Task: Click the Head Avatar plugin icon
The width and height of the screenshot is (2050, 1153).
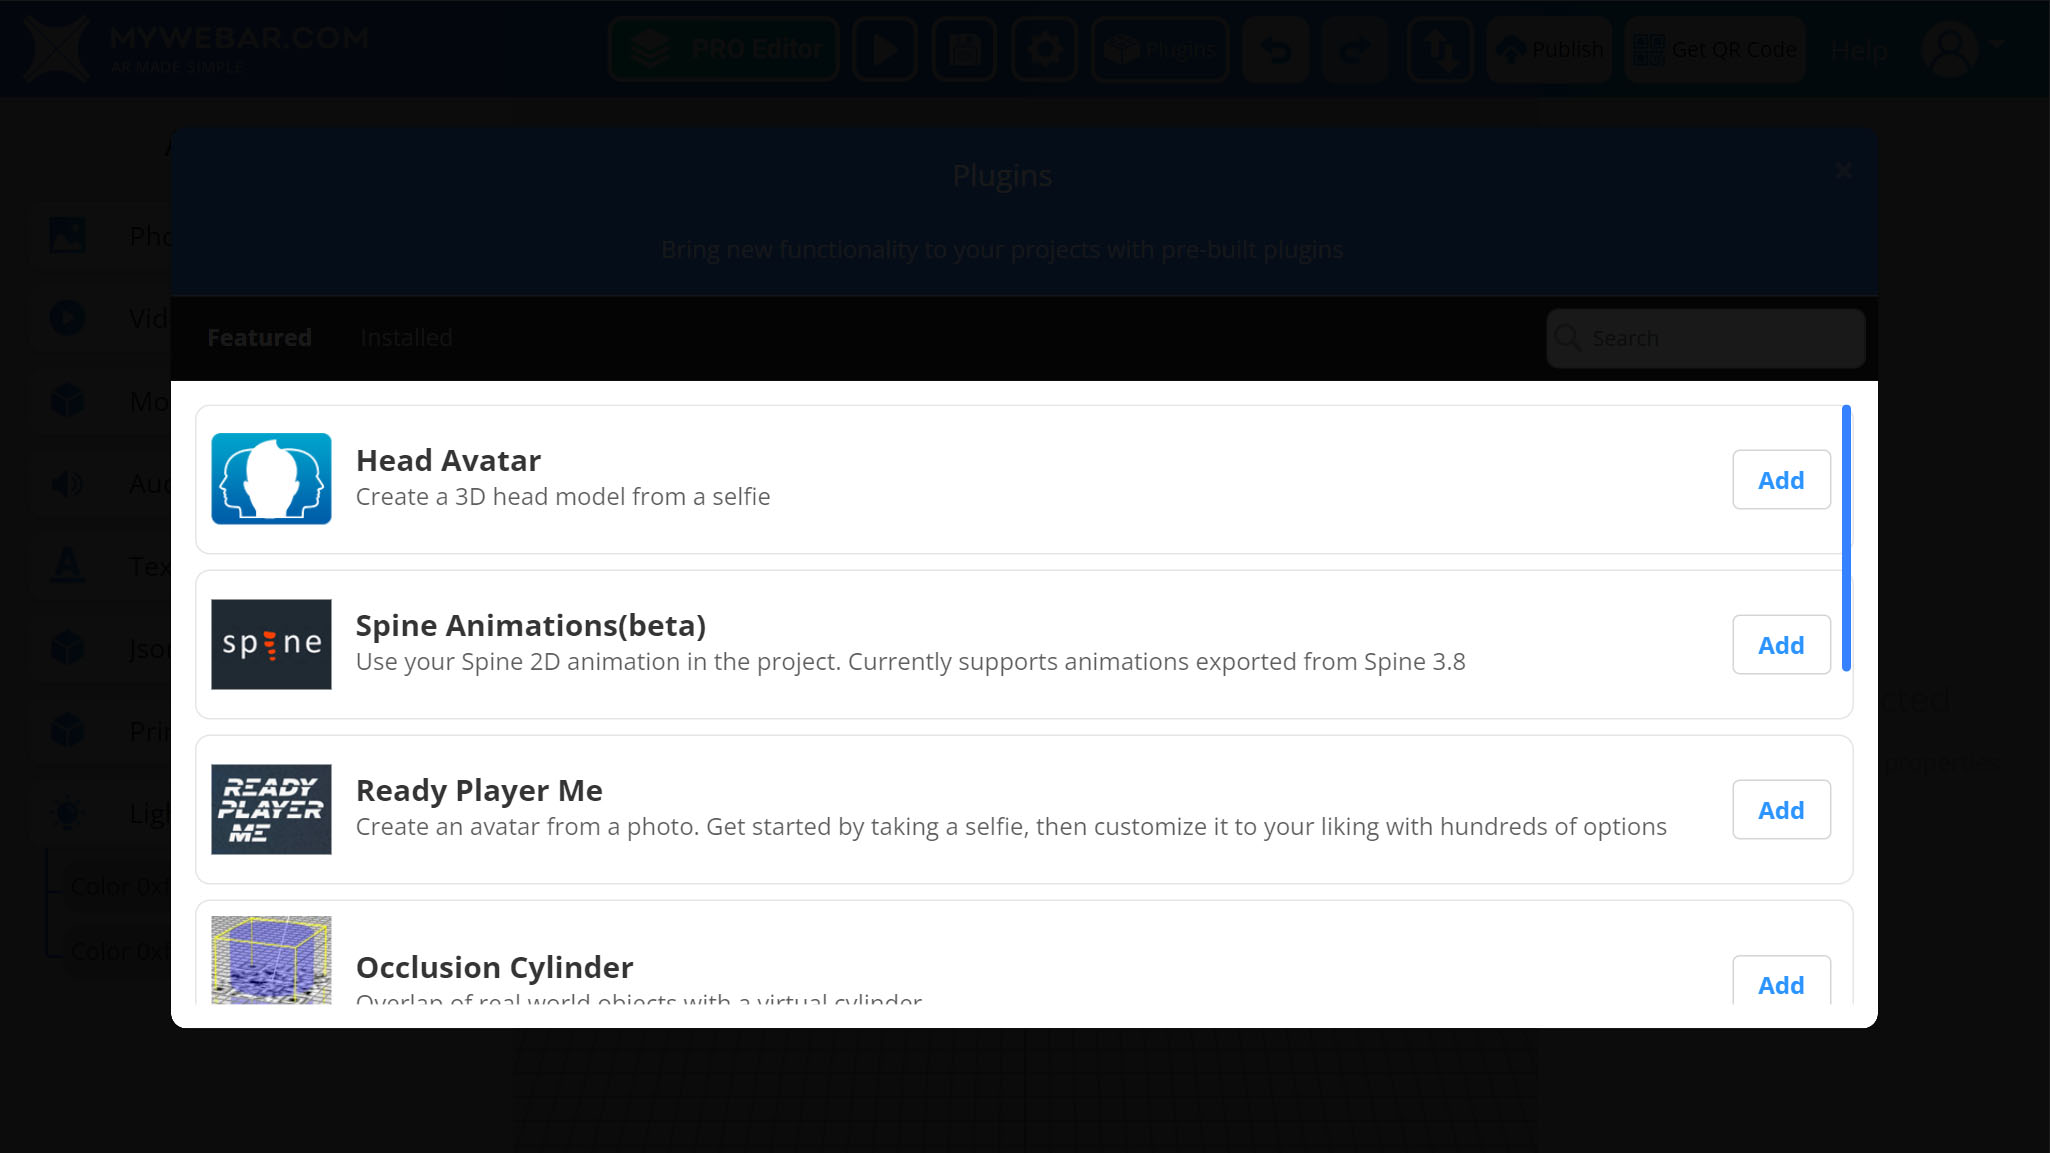Action: 271,479
